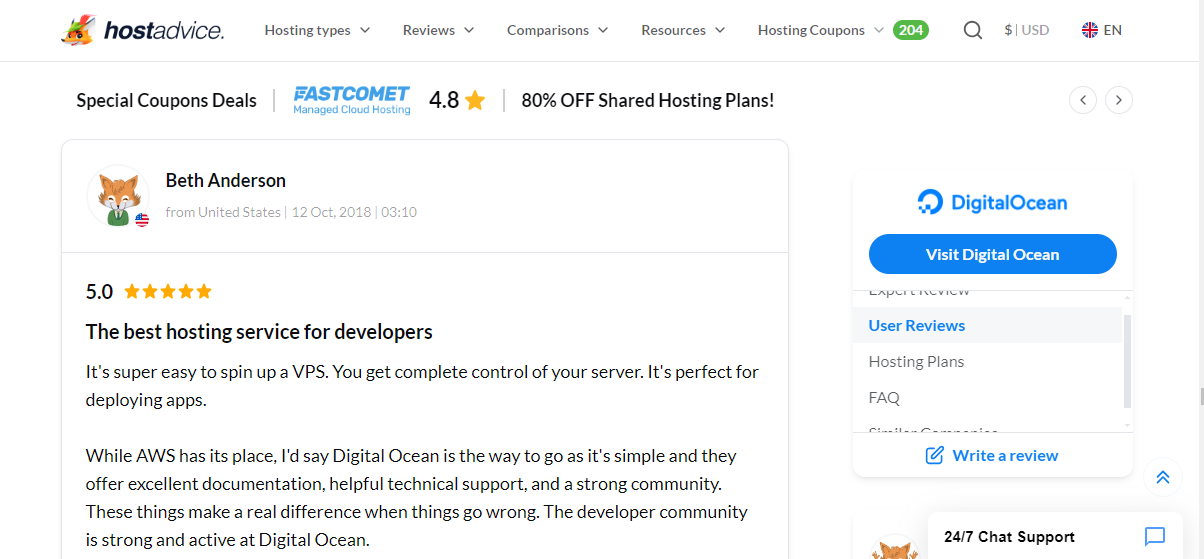The image size is (1204, 559).
Task: Click the review title 'The best hosting service for developers'
Action: [259, 332]
